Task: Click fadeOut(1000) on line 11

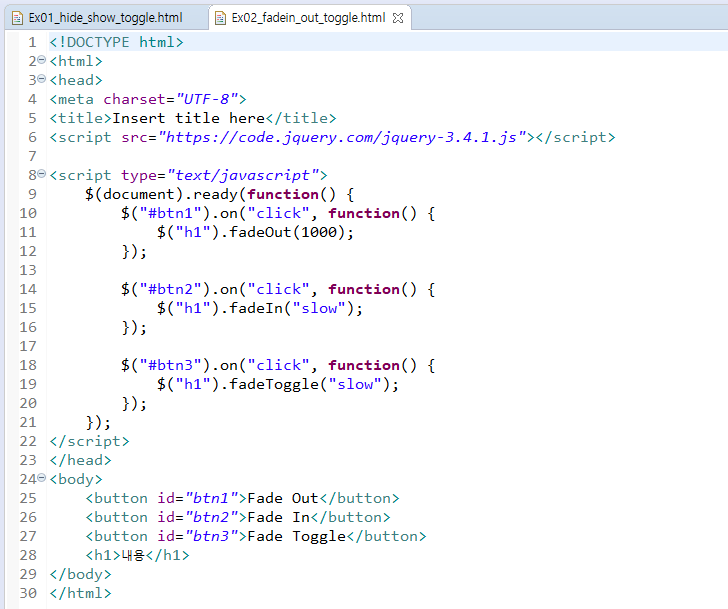Action: coord(287,232)
